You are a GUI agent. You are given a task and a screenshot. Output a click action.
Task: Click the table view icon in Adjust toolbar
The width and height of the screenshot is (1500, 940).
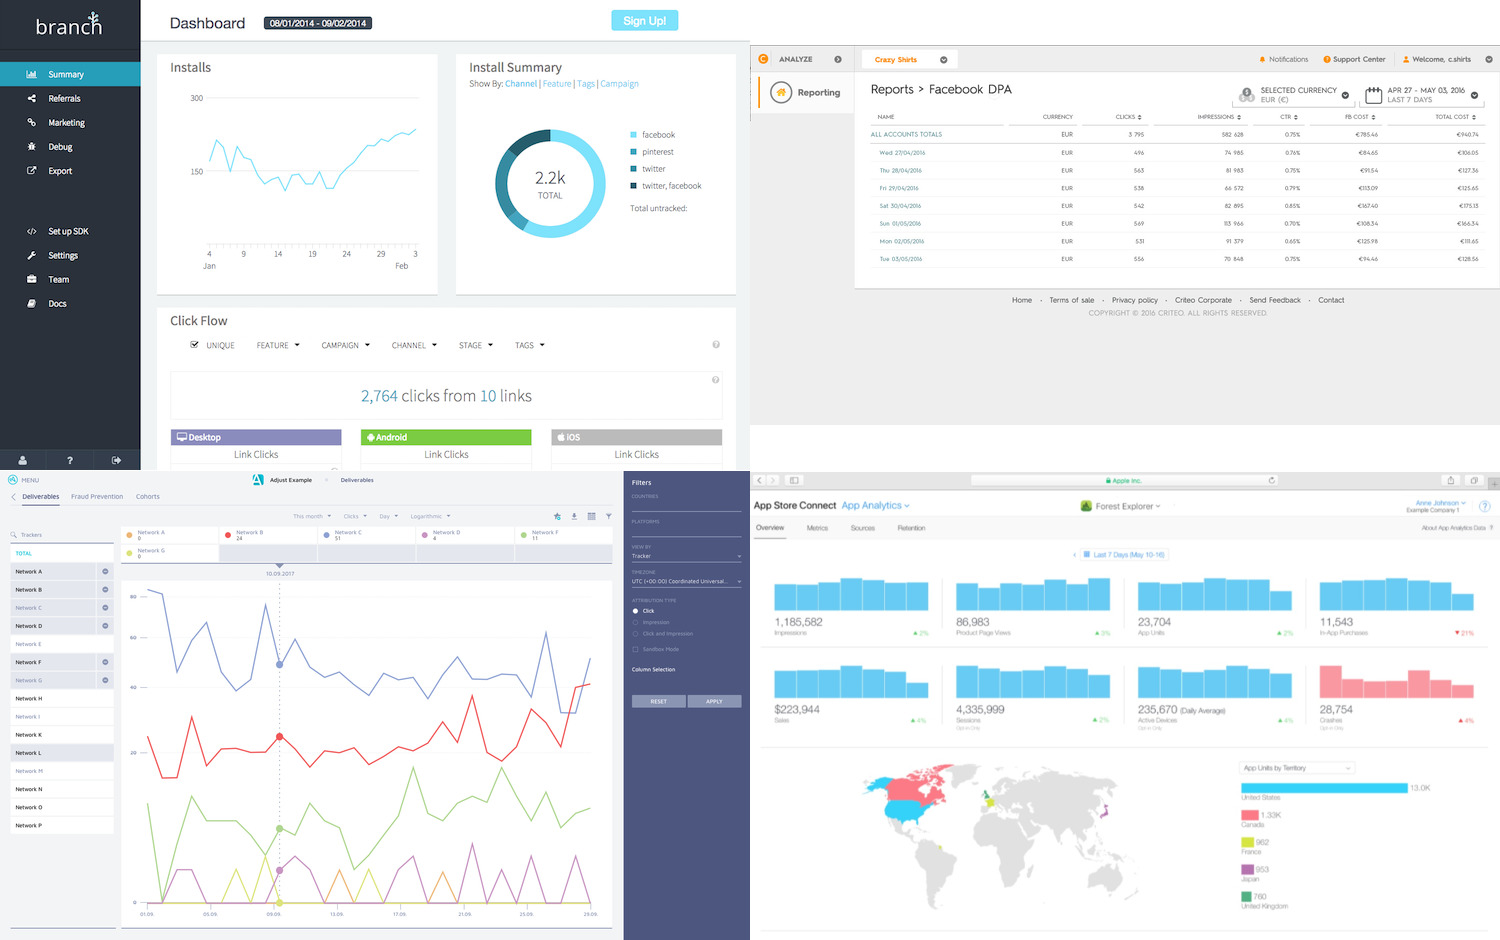[591, 516]
